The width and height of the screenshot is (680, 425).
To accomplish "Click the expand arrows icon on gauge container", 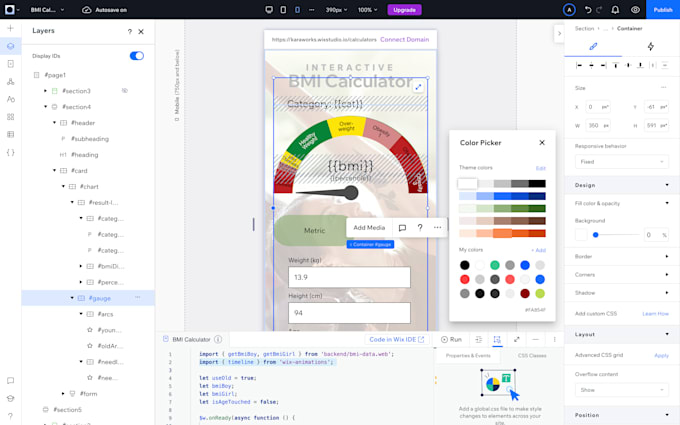I will coord(418,87).
